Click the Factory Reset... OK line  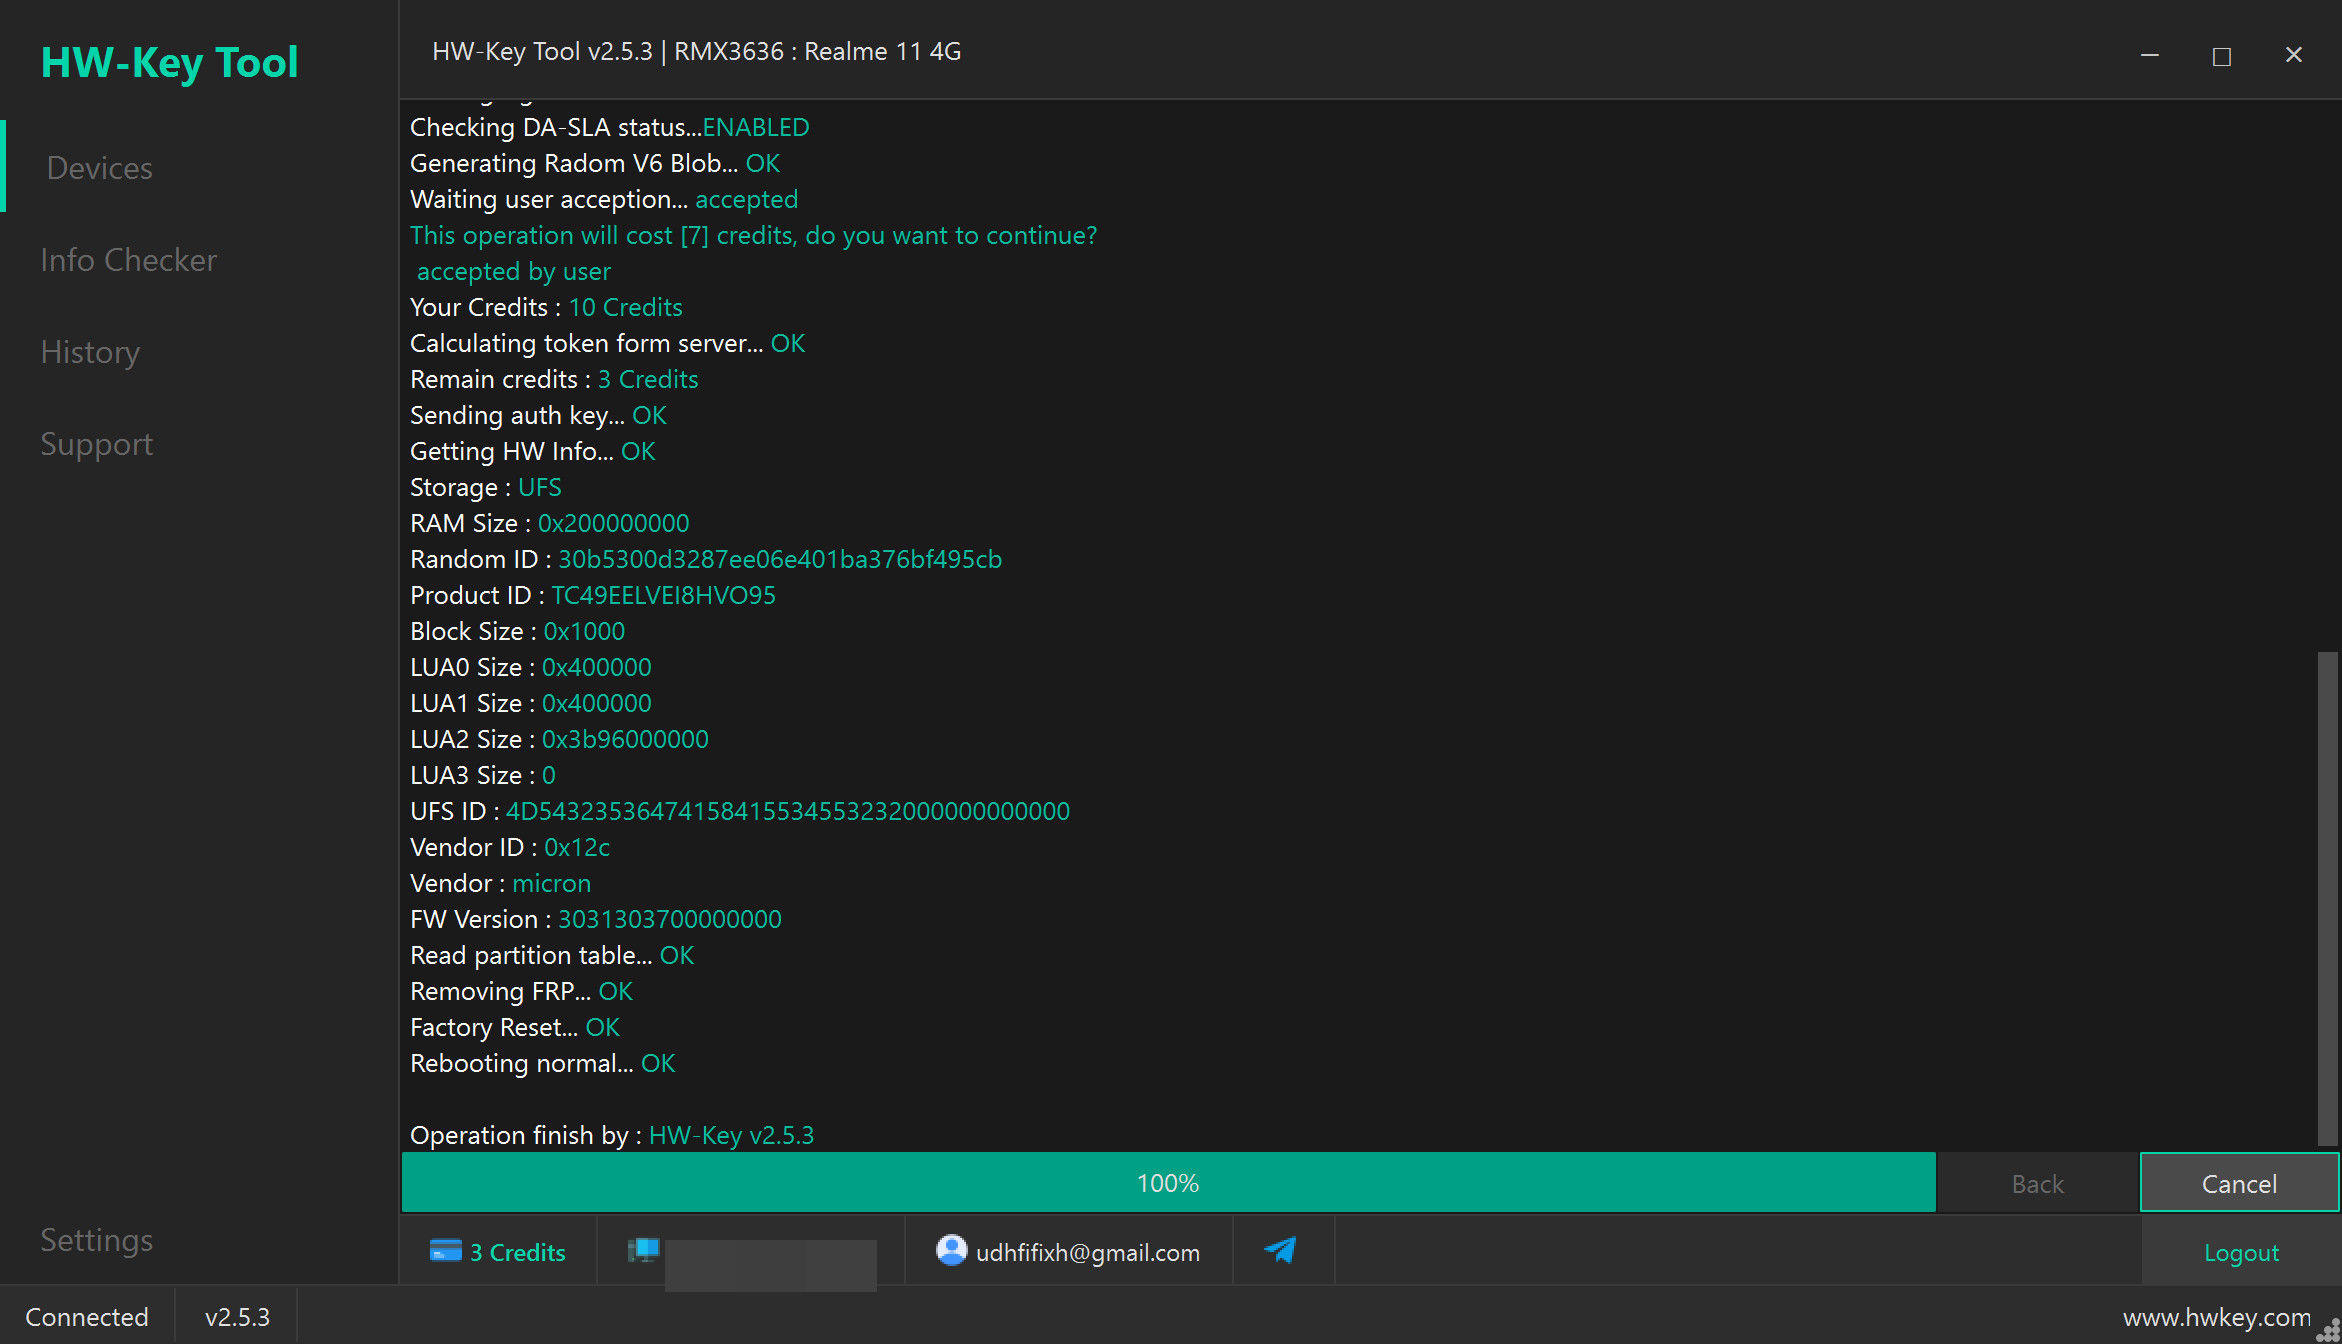(x=515, y=1027)
